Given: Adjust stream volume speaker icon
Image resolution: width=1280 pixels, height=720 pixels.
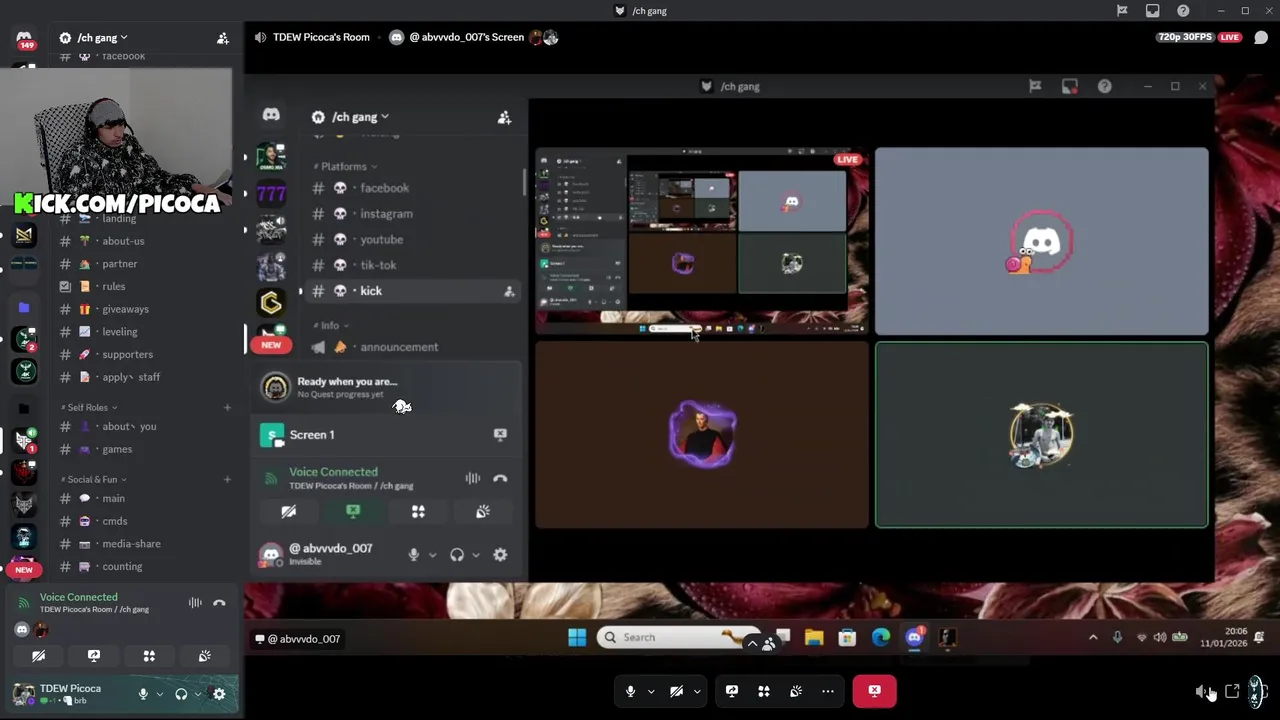Looking at the screenshot, I should click(x=1204, y=691).
